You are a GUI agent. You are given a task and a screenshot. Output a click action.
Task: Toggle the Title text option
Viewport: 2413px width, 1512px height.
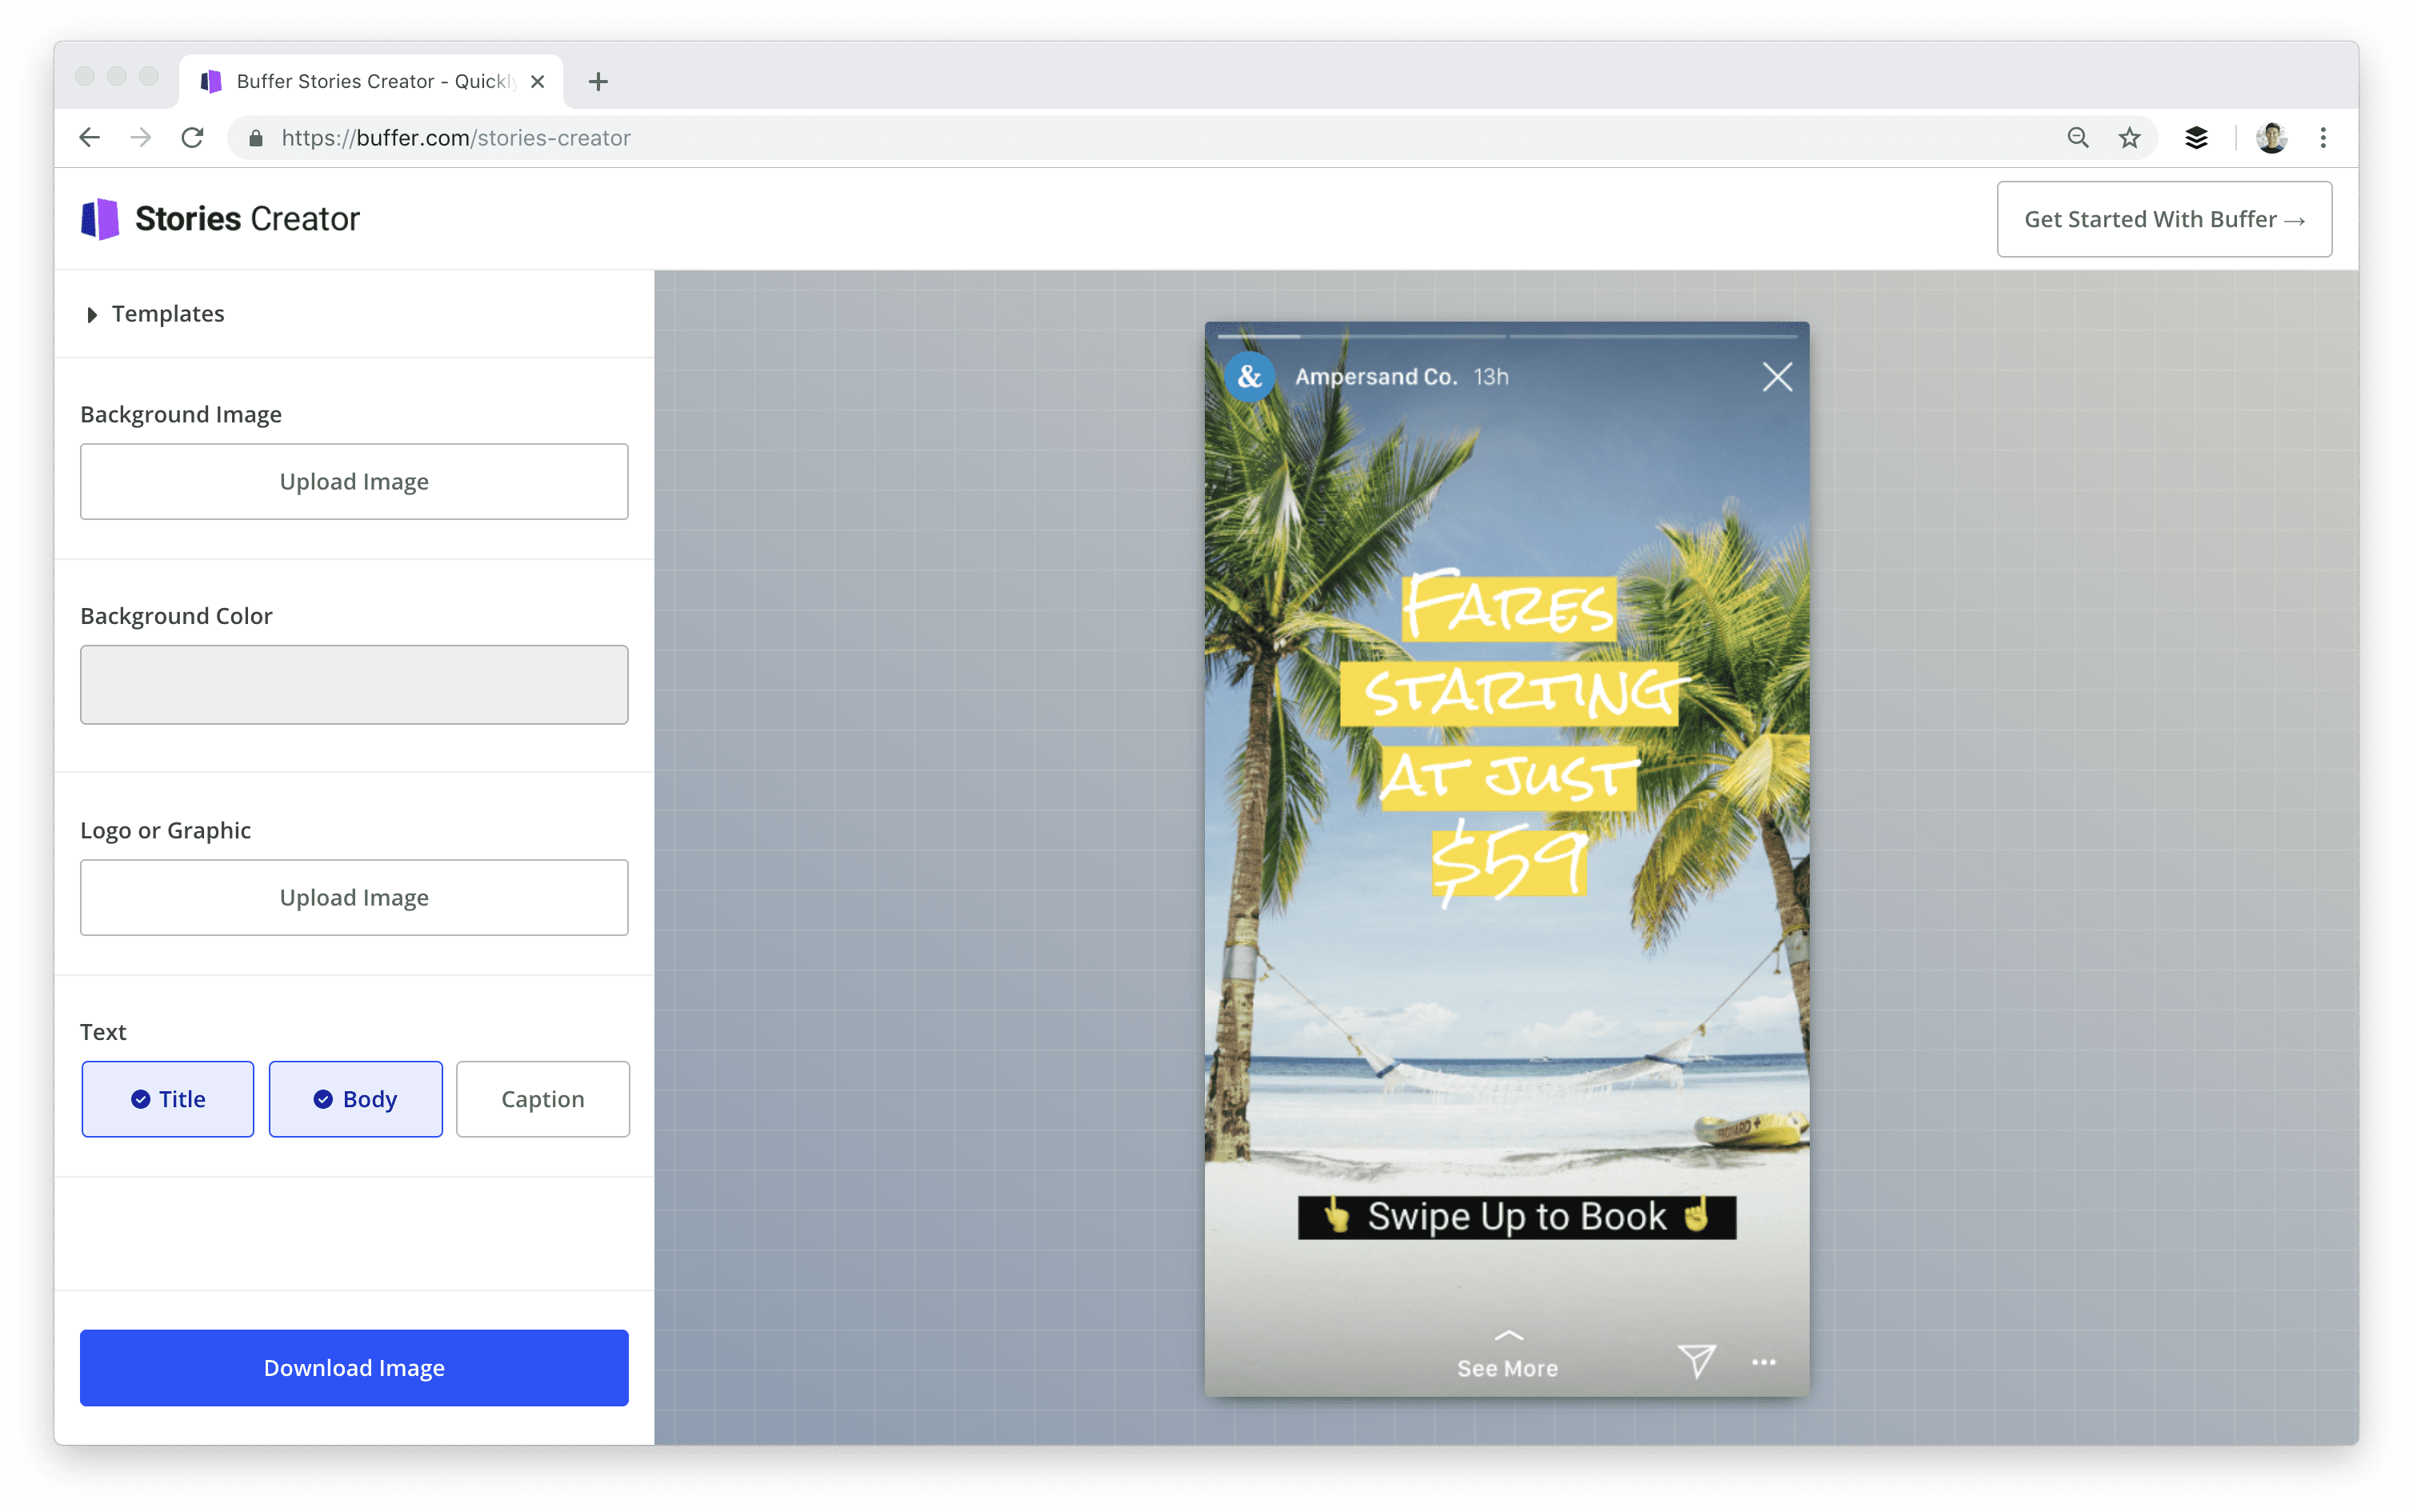(x=167, y=1098)
